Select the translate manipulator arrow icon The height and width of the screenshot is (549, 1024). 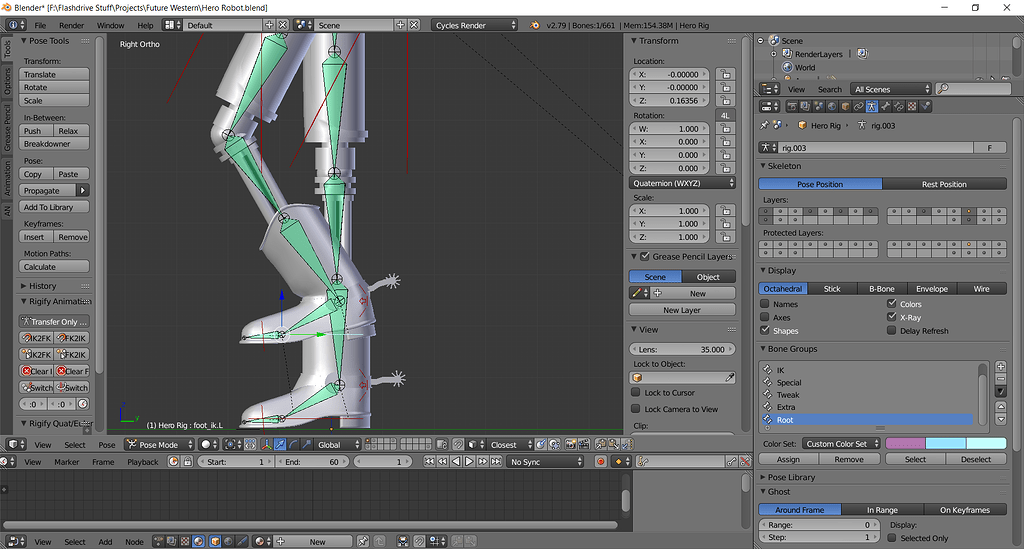point(280,445)
